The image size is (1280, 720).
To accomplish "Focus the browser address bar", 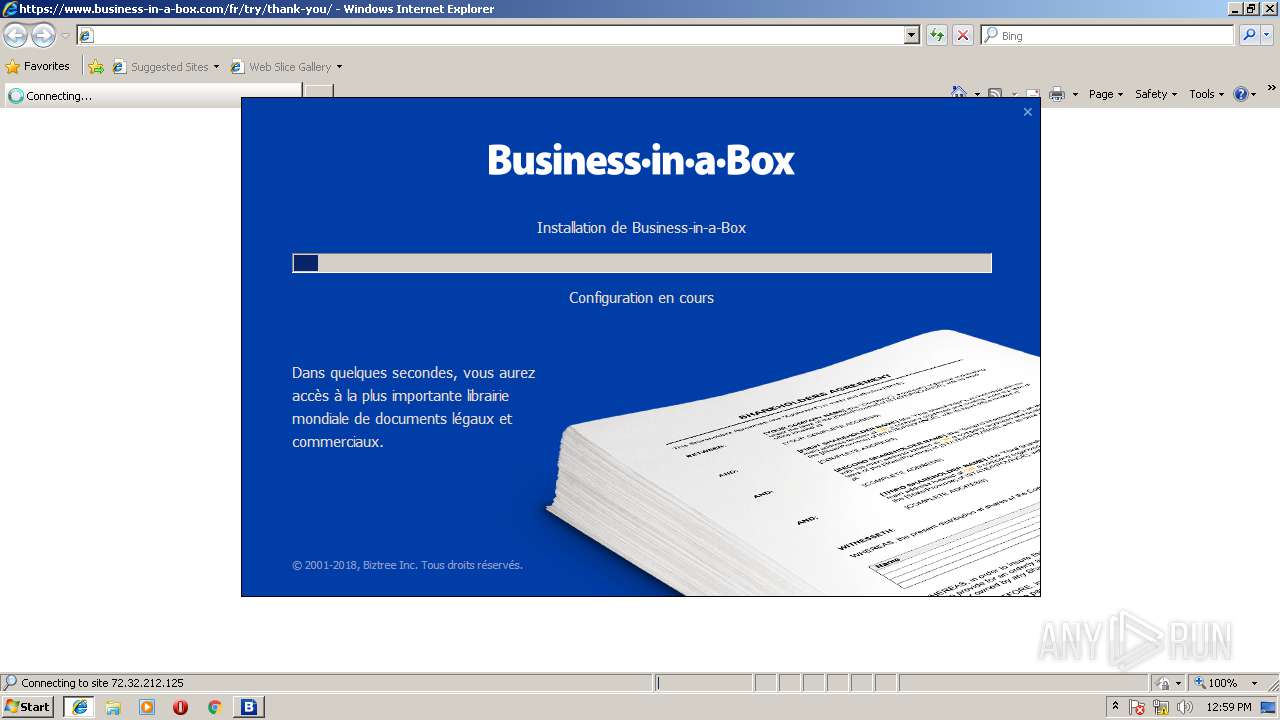I will (498, 35).
